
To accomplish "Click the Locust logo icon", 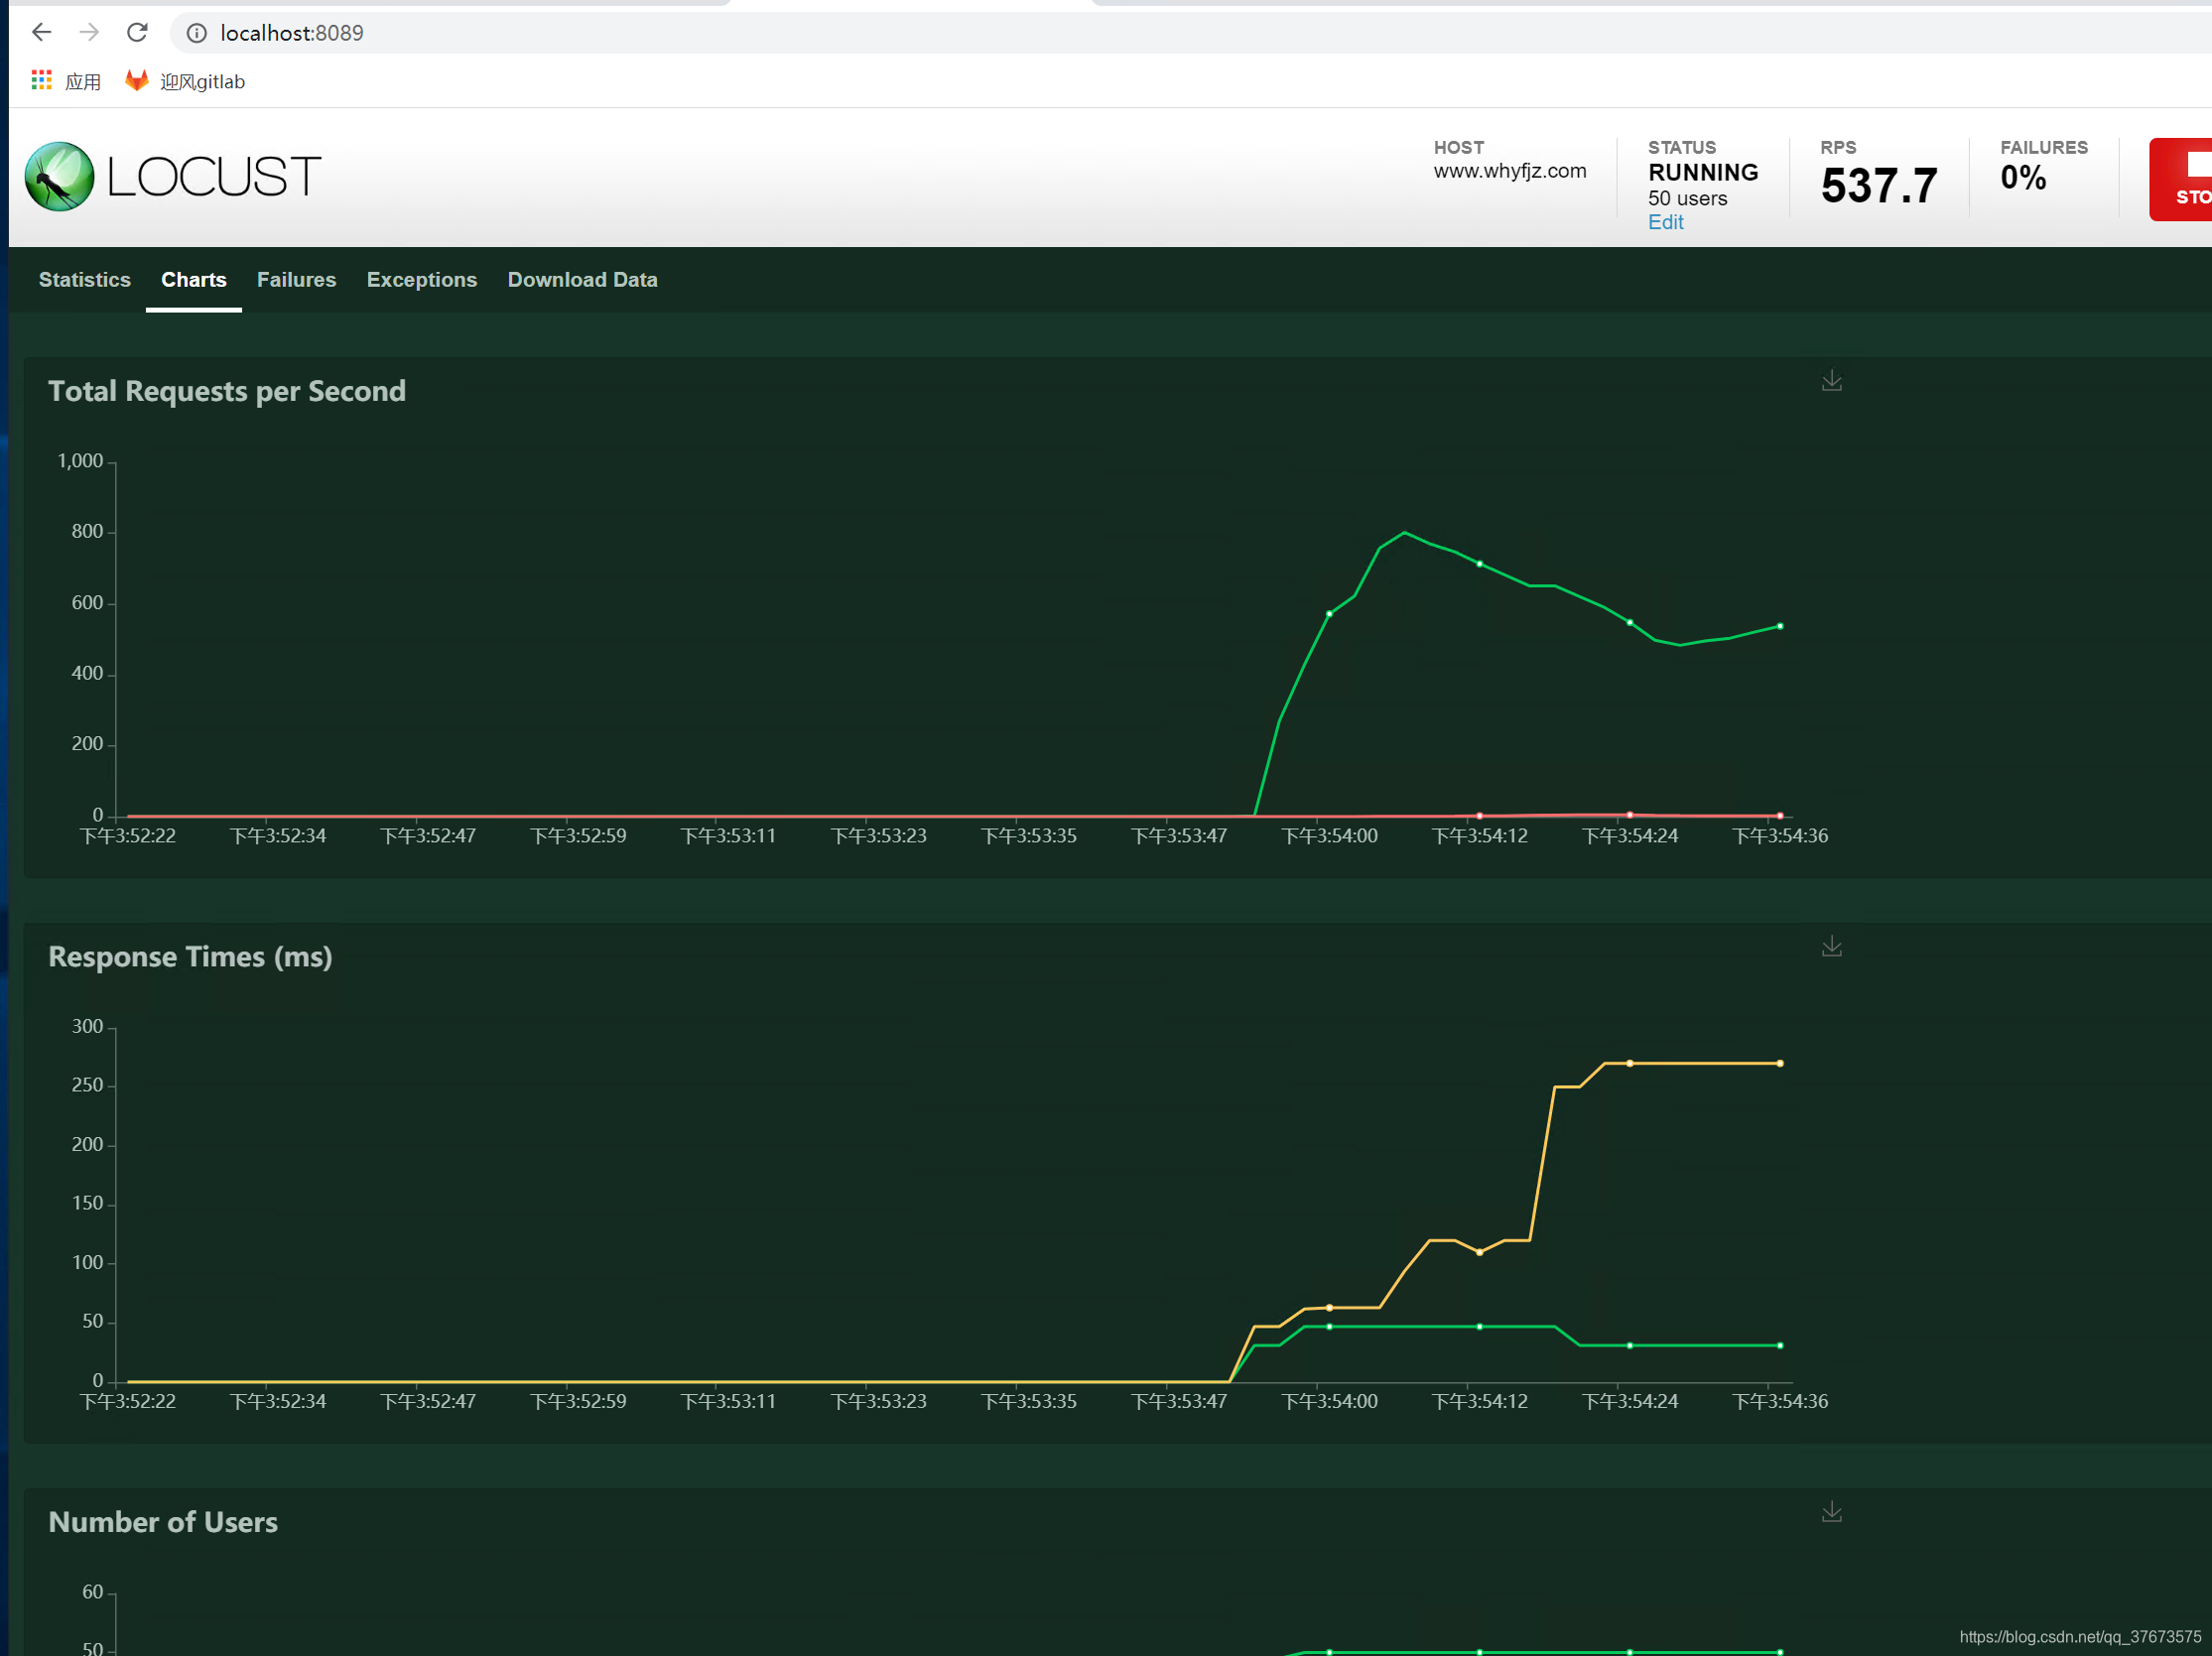I will point(59,176).
